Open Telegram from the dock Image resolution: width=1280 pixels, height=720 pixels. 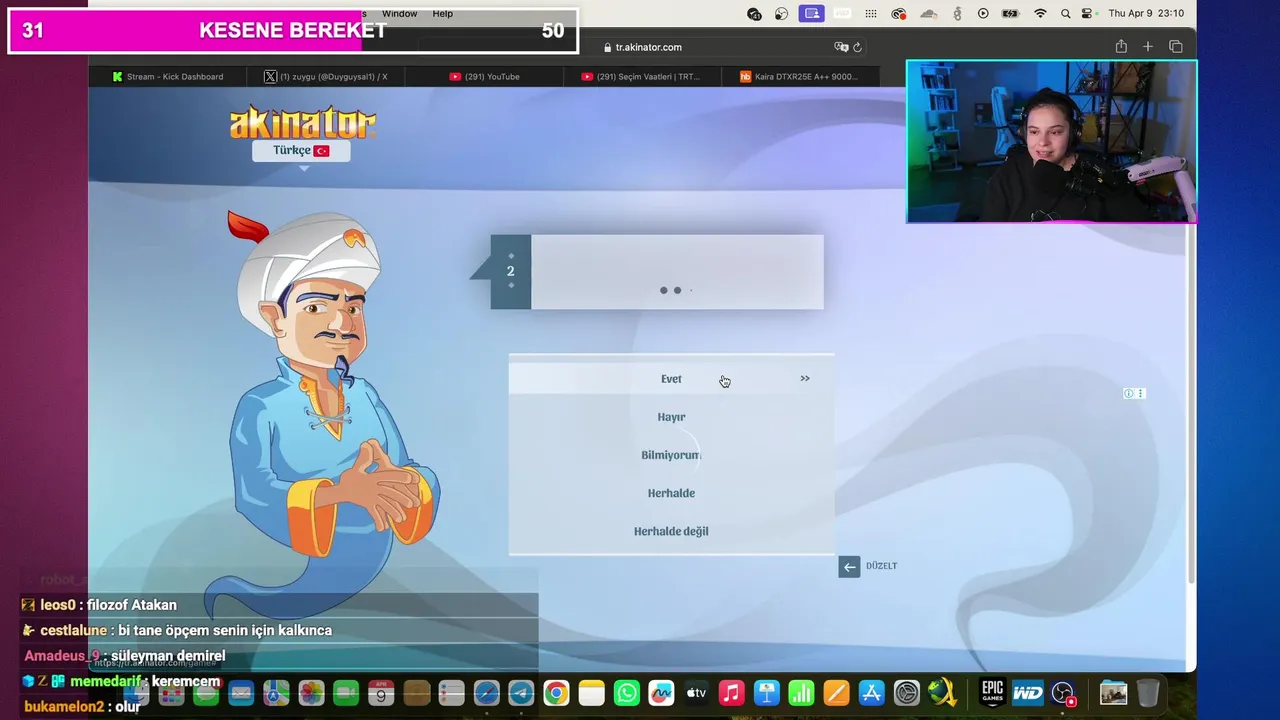[x=521, y=692]
